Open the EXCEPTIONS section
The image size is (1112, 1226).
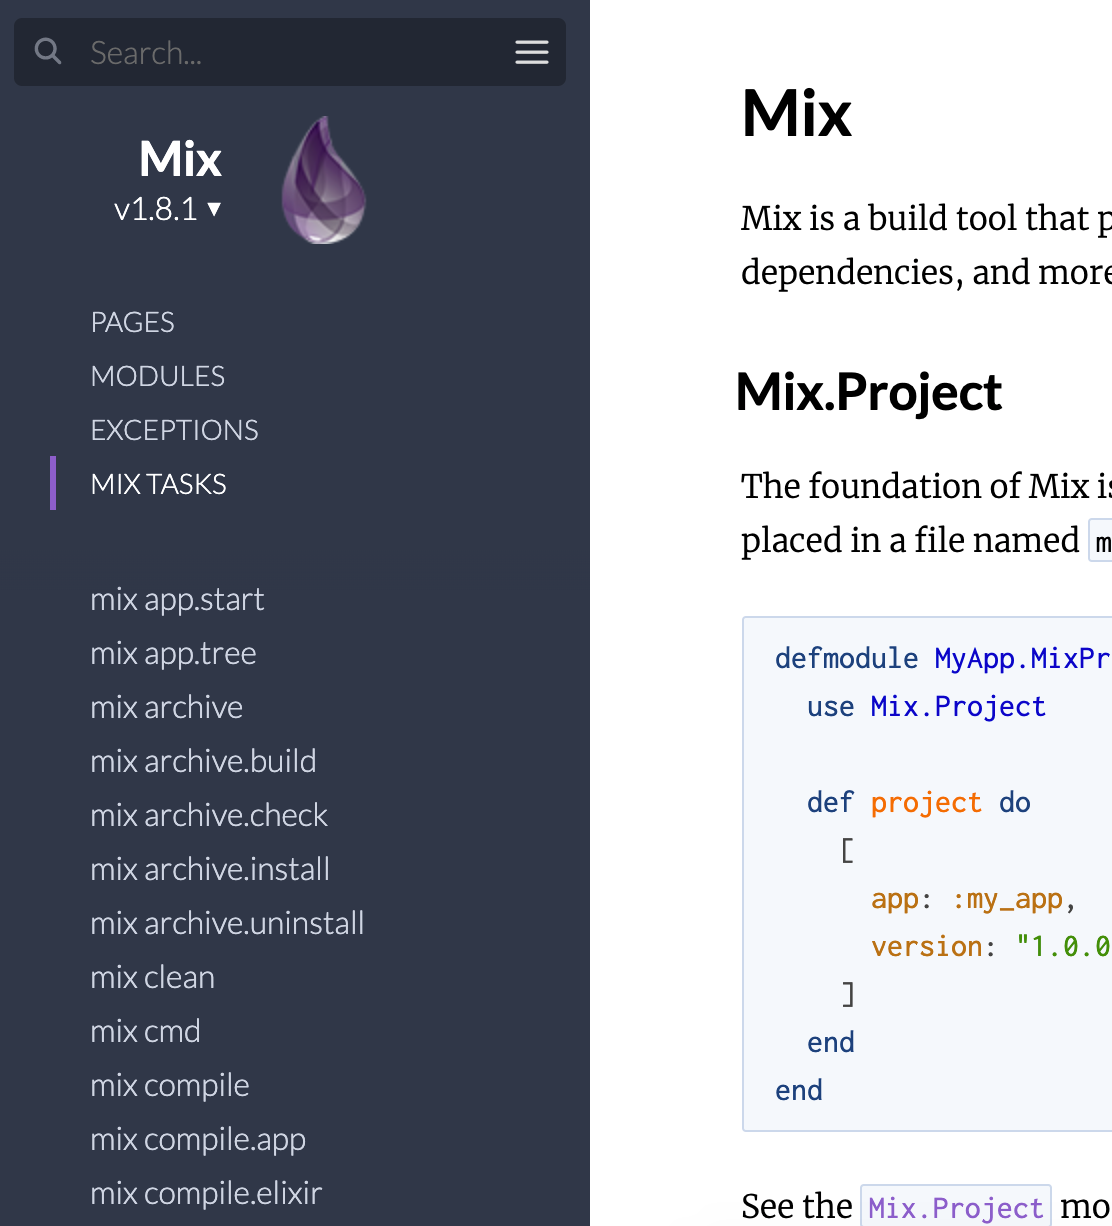coord(174,429)
